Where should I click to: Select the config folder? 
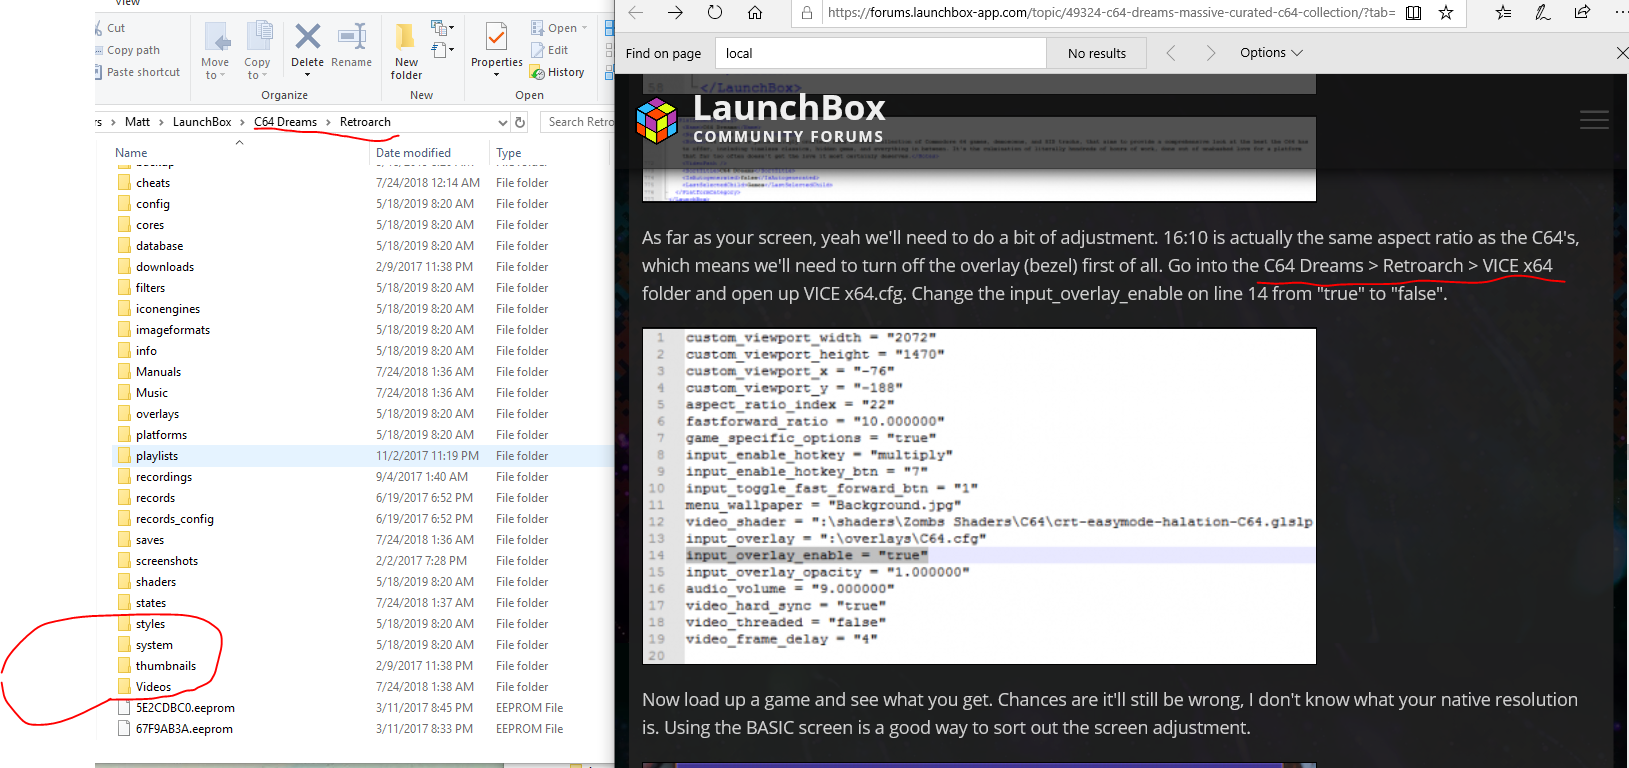153,204
